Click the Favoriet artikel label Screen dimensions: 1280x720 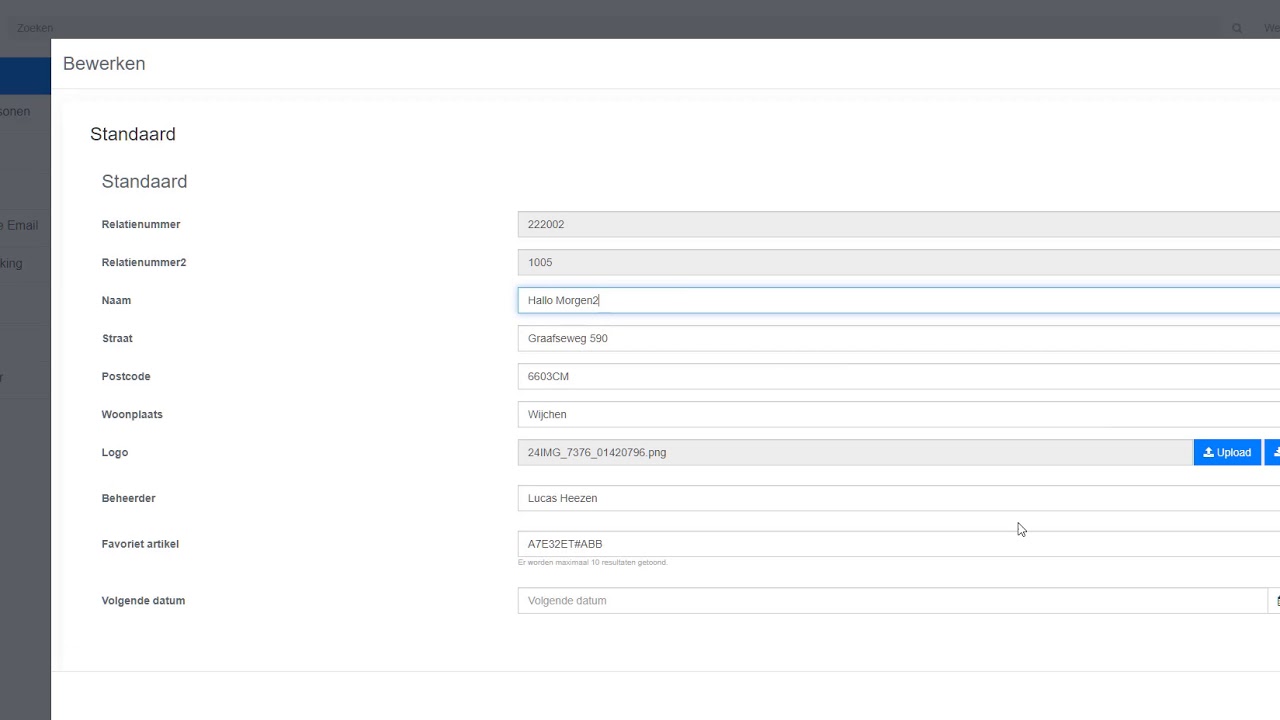140,544
